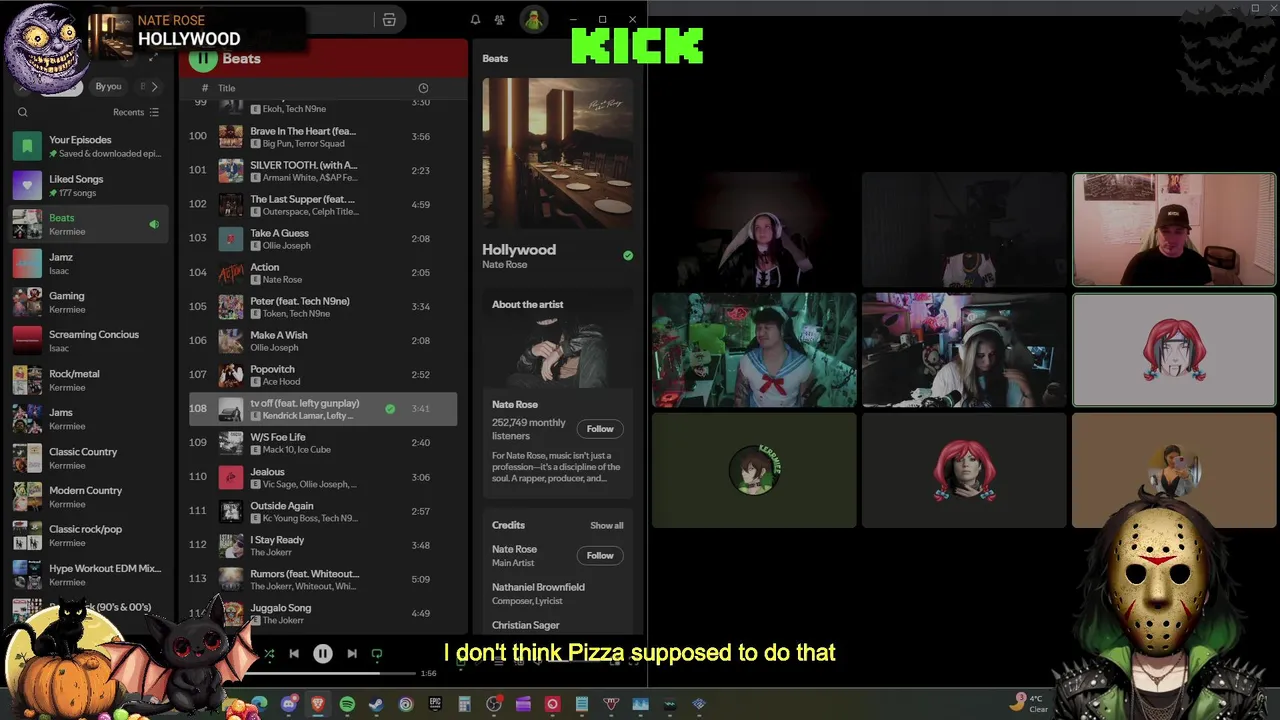The image size is (1280, 720).
Task: Open the Nate Rose link under Action
Action: click(282, 280)
